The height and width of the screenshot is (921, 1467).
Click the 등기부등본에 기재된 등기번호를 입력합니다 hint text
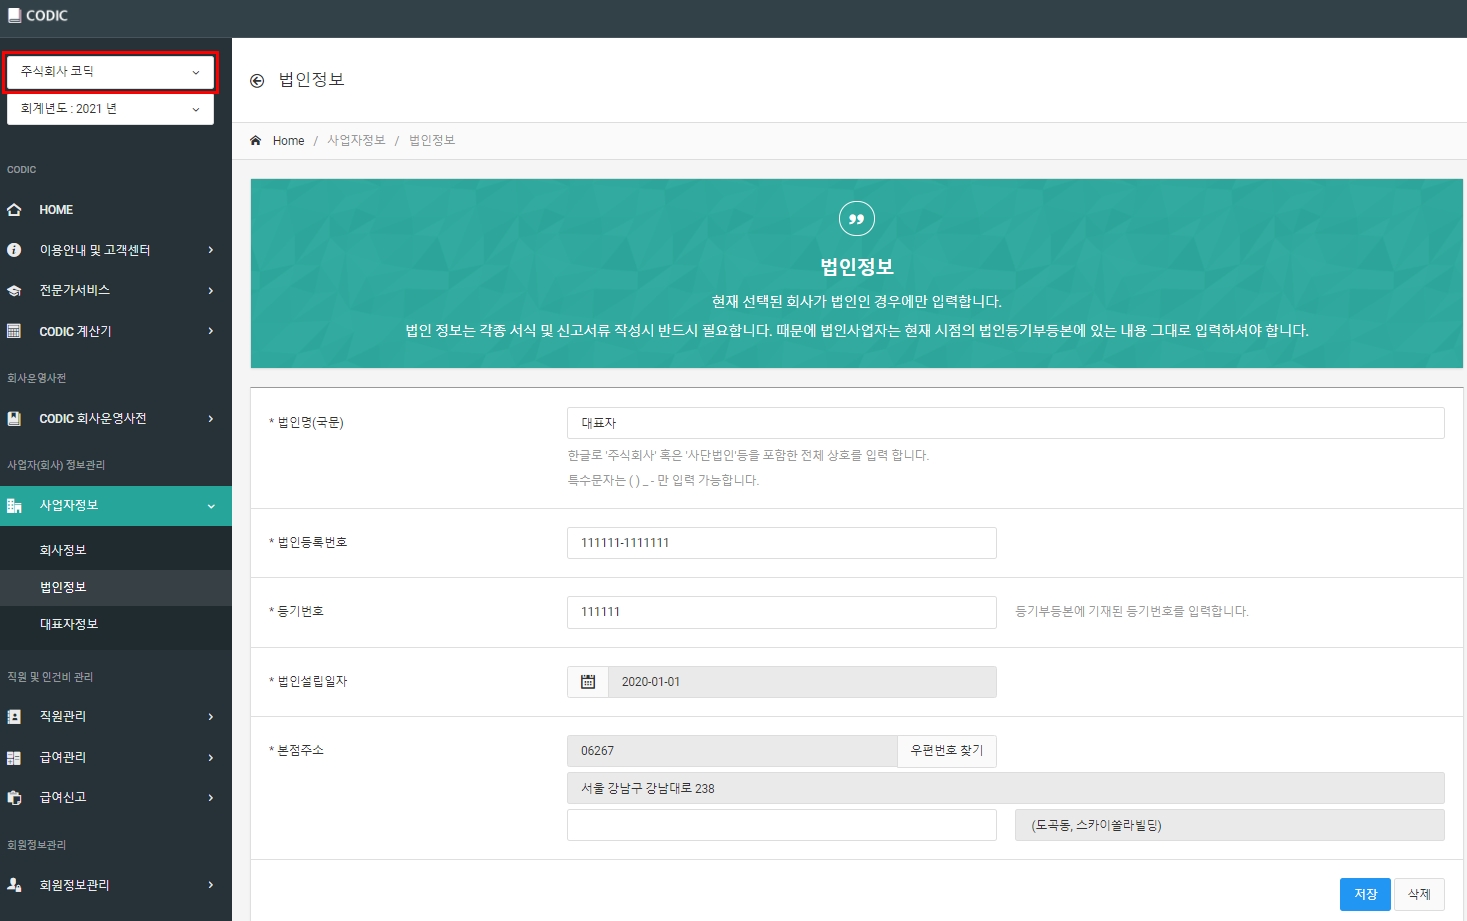pos(1132,611)
